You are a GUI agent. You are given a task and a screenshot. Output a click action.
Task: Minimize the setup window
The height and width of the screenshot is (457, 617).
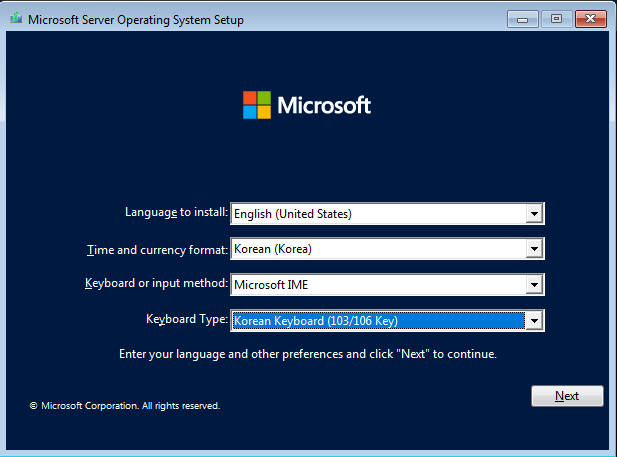pos(523,19)
